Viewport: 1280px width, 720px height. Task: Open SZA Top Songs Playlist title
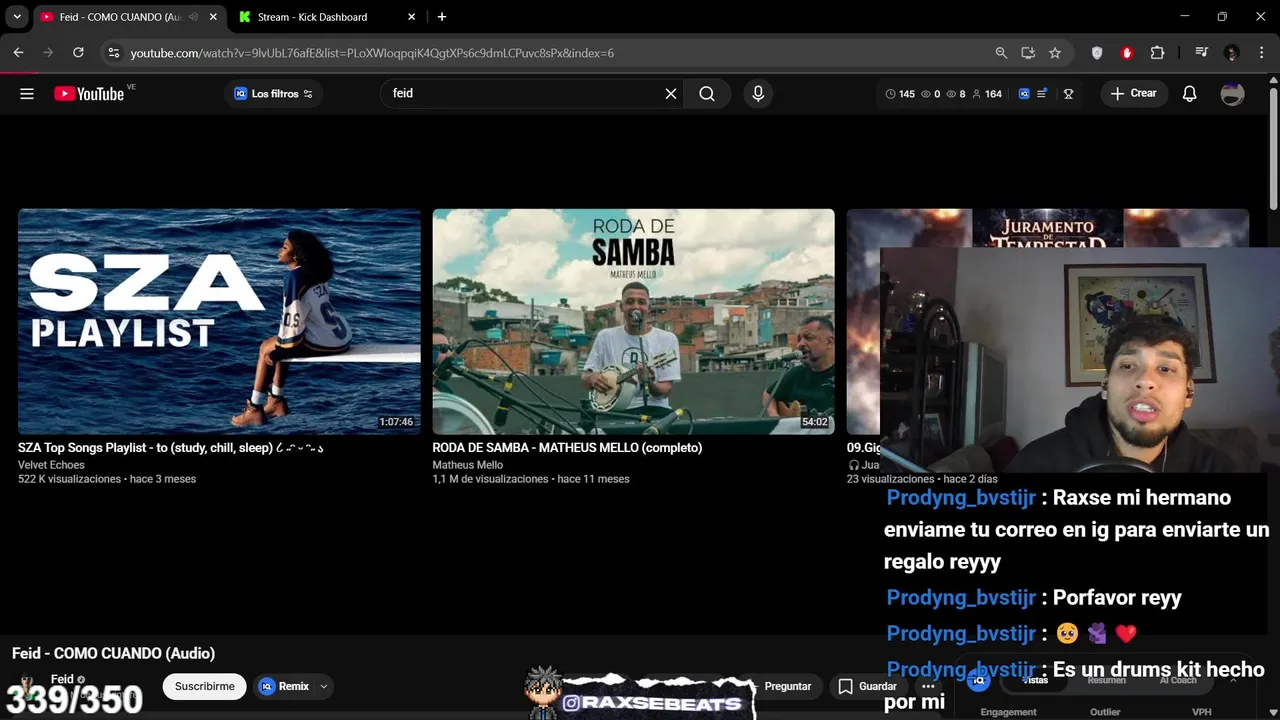(171, 448)
